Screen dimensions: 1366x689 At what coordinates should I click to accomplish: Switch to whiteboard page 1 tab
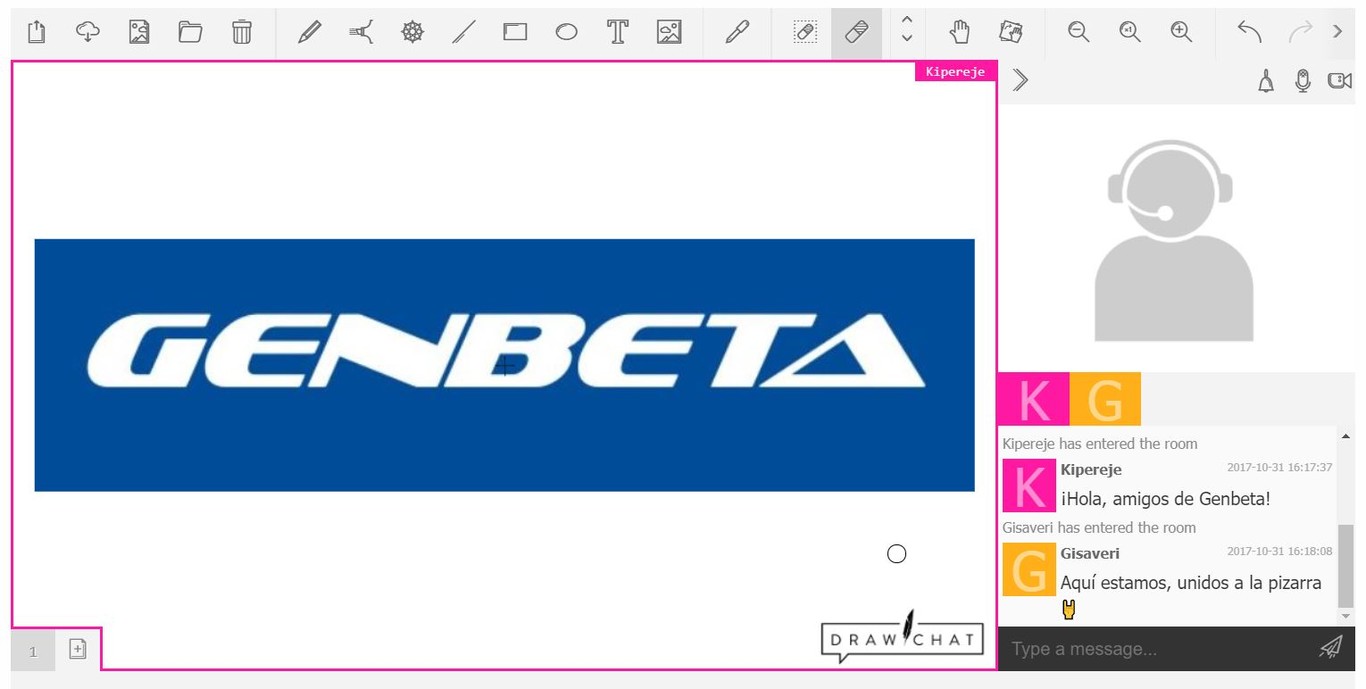pos(33,652)
